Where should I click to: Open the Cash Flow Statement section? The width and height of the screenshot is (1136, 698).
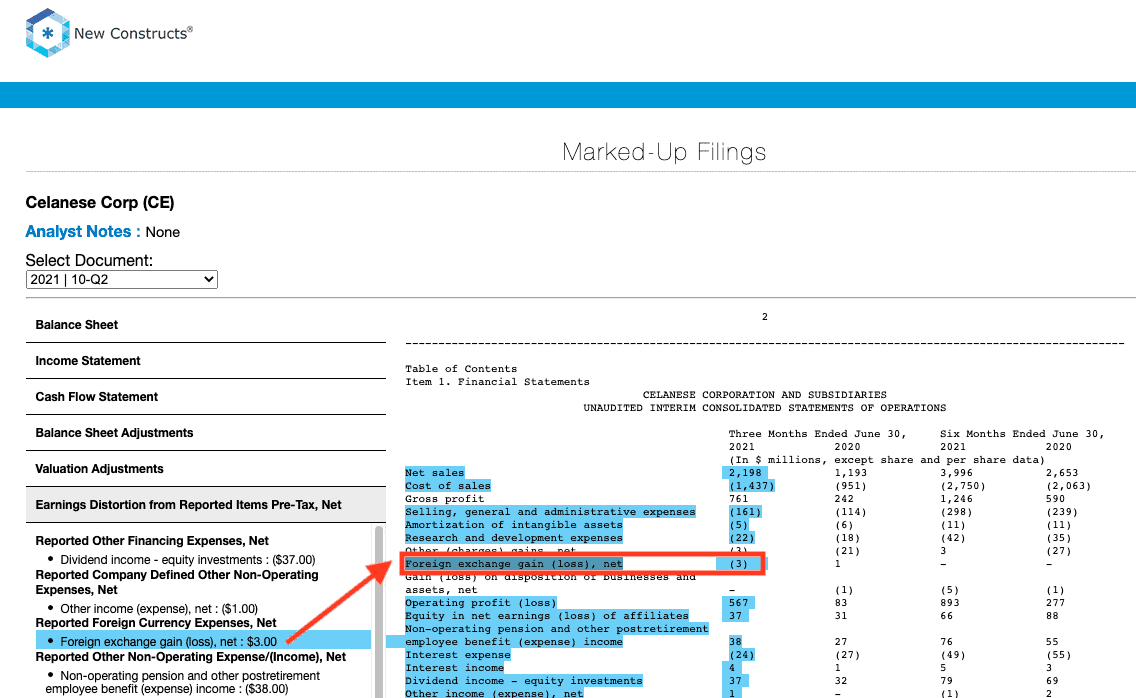tap(206, 397)
